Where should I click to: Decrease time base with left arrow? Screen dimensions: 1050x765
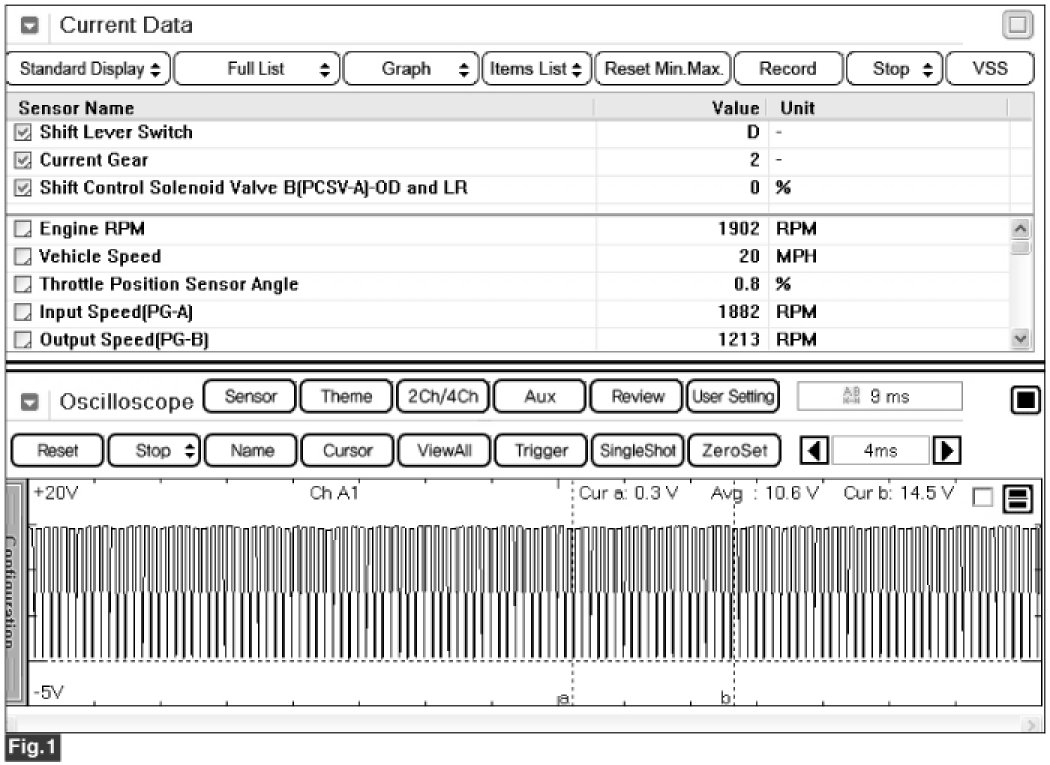click(x=816, y=451)
